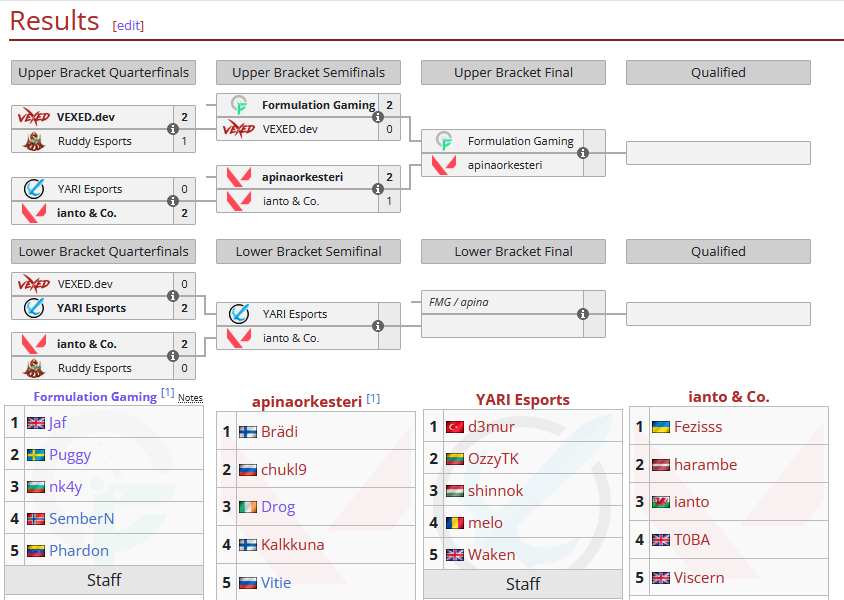The width and height of the screenshot is (844, 600).
Task: Click Wales flag next to ianto
Action: 661,502
